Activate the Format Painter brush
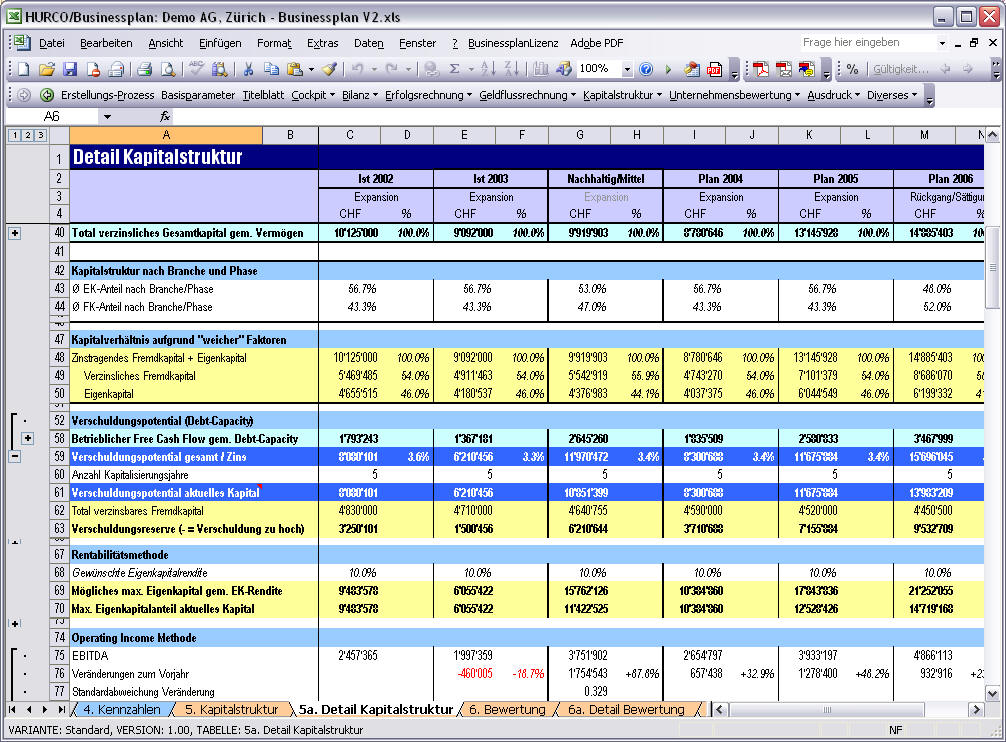The width and height of the screenshot is (1006, 742). [x=330, y=69]
